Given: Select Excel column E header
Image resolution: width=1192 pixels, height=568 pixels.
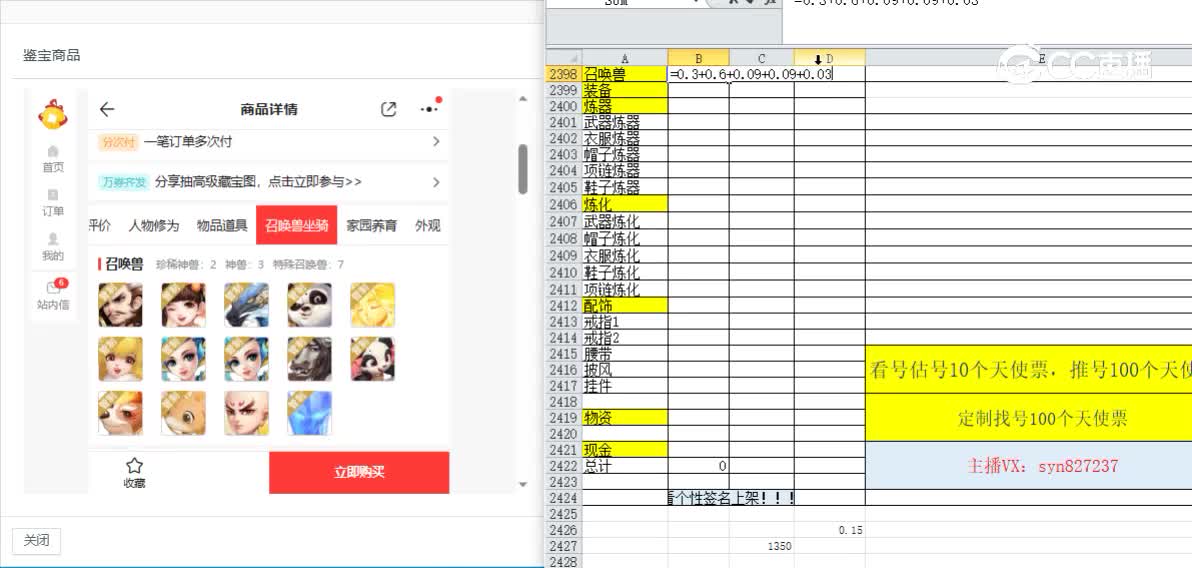Looking at the screenshot, I should coord(1029,58).
